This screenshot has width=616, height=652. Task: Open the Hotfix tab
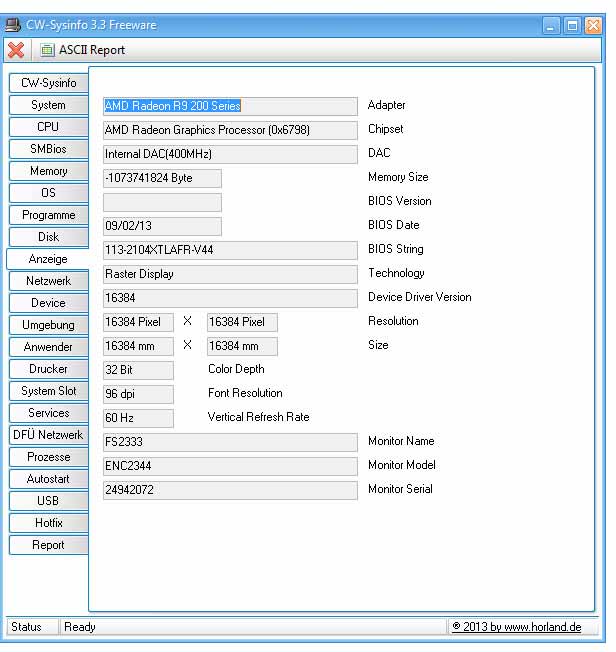pyautogui.click(x=49, y=524)
